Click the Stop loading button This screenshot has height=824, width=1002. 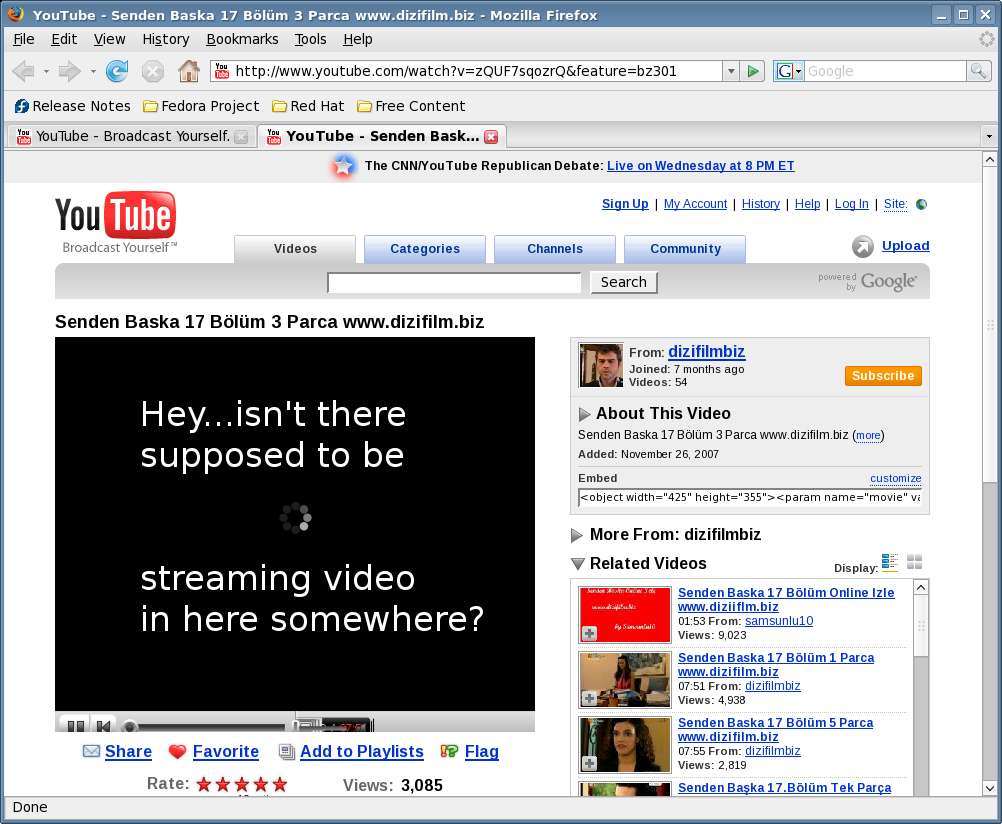153,71
